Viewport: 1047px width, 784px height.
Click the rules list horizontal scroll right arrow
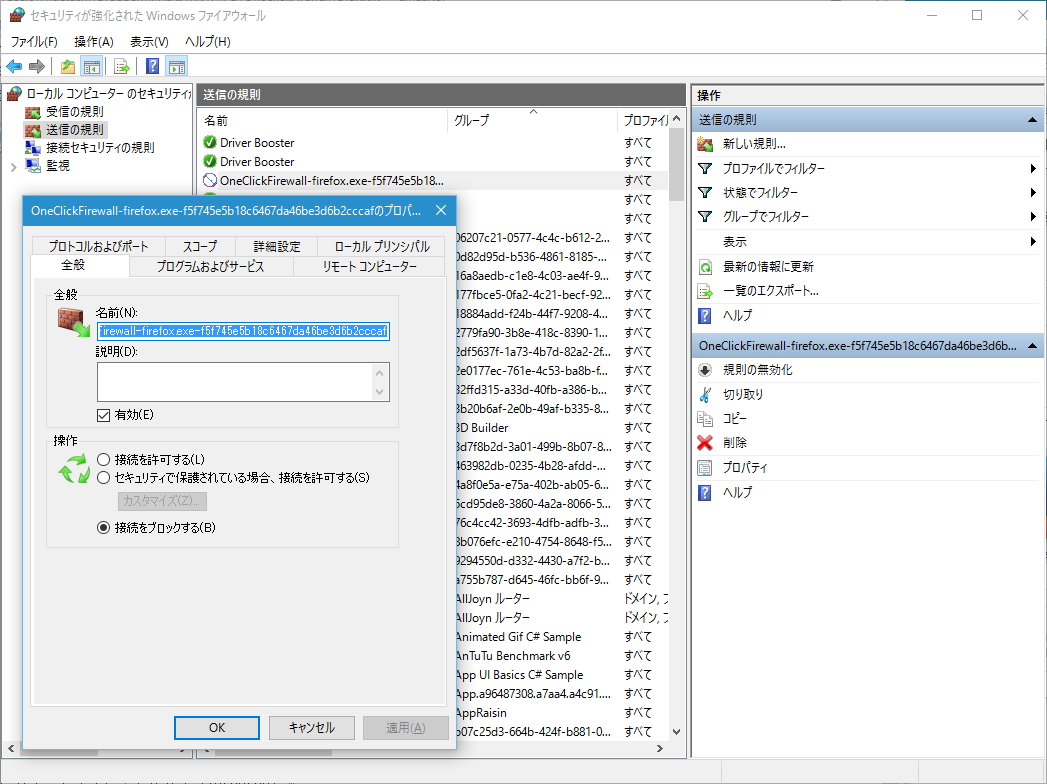click(660, 749)
